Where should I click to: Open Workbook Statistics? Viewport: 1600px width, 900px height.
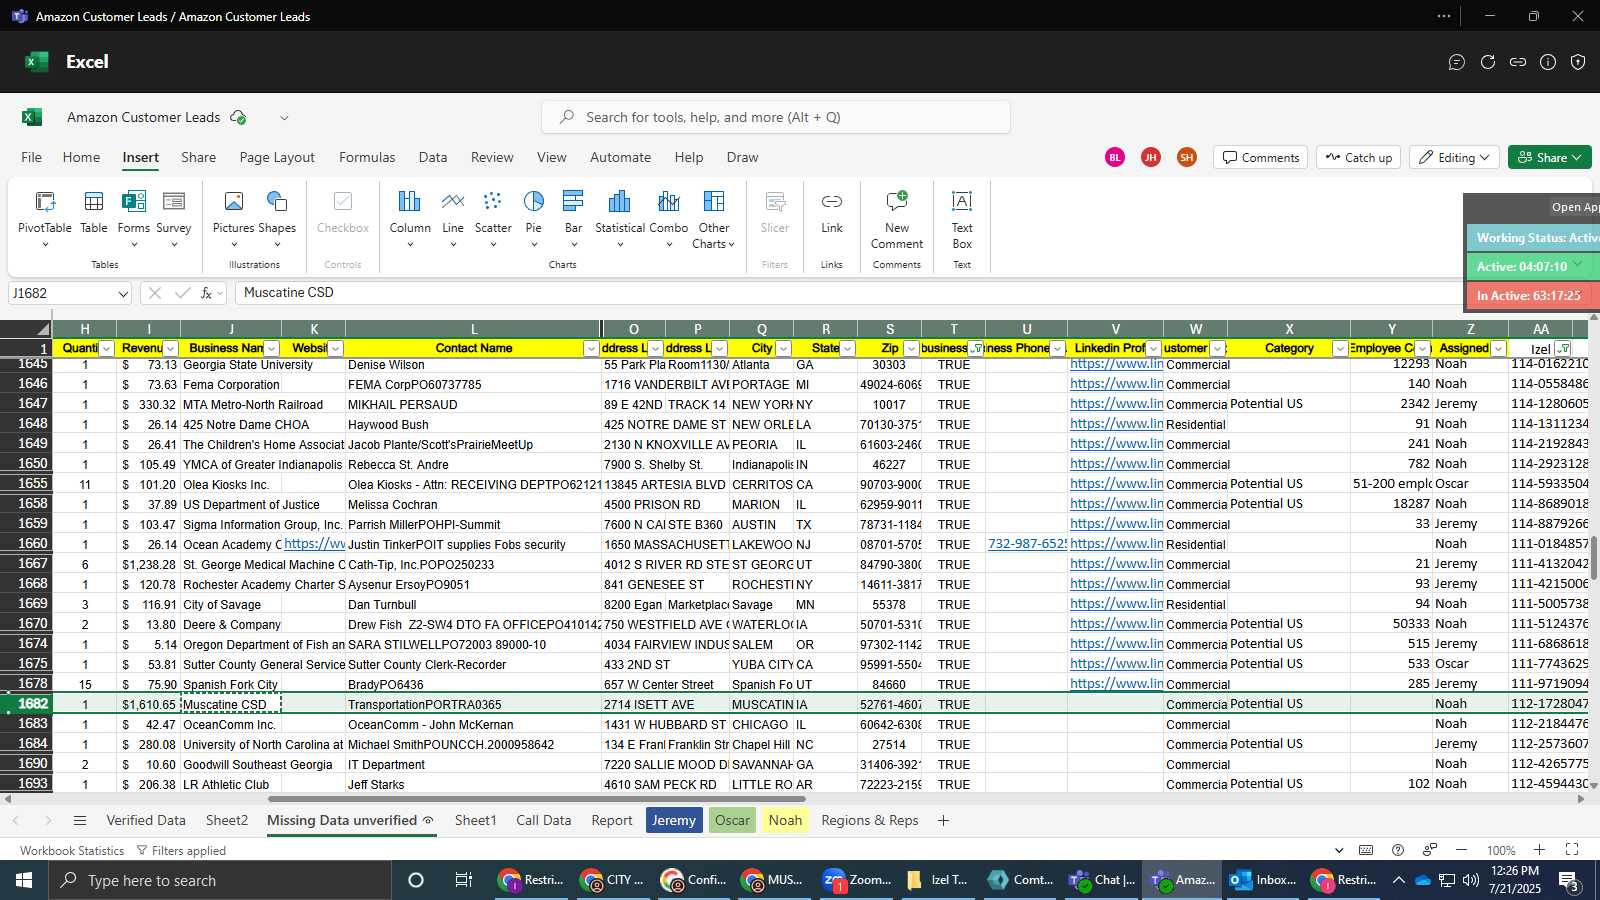(72, 850)
